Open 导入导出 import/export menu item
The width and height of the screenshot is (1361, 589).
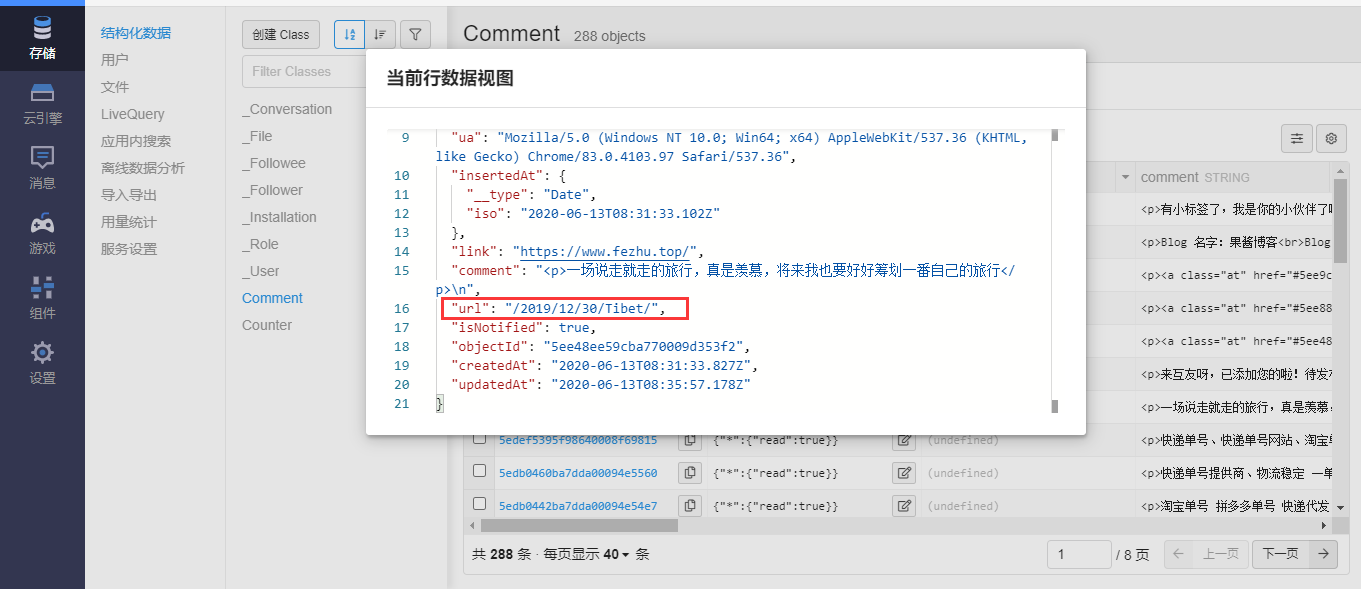[129, 195]
